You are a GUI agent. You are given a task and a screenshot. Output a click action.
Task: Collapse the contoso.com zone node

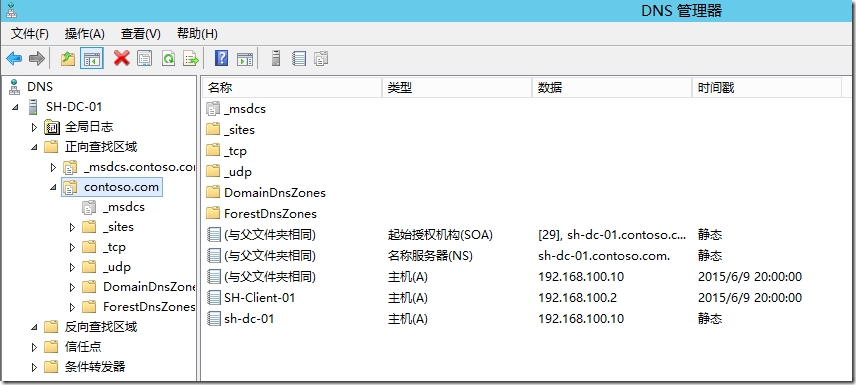[x=54, y=187]
